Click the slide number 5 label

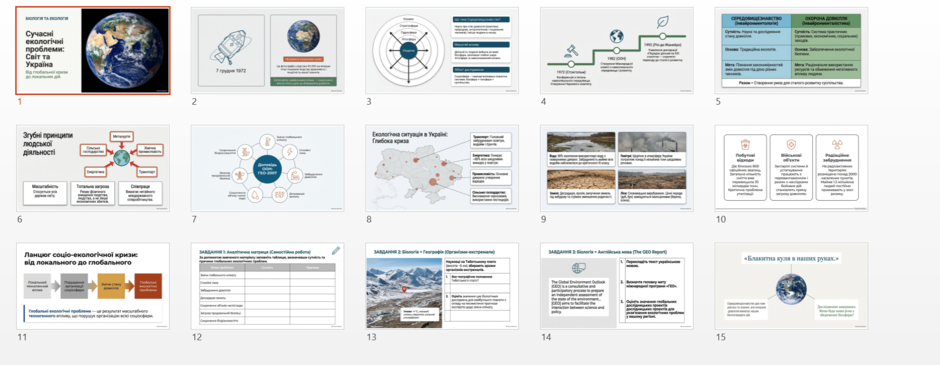pyautogui.click(x=718, y=101)
